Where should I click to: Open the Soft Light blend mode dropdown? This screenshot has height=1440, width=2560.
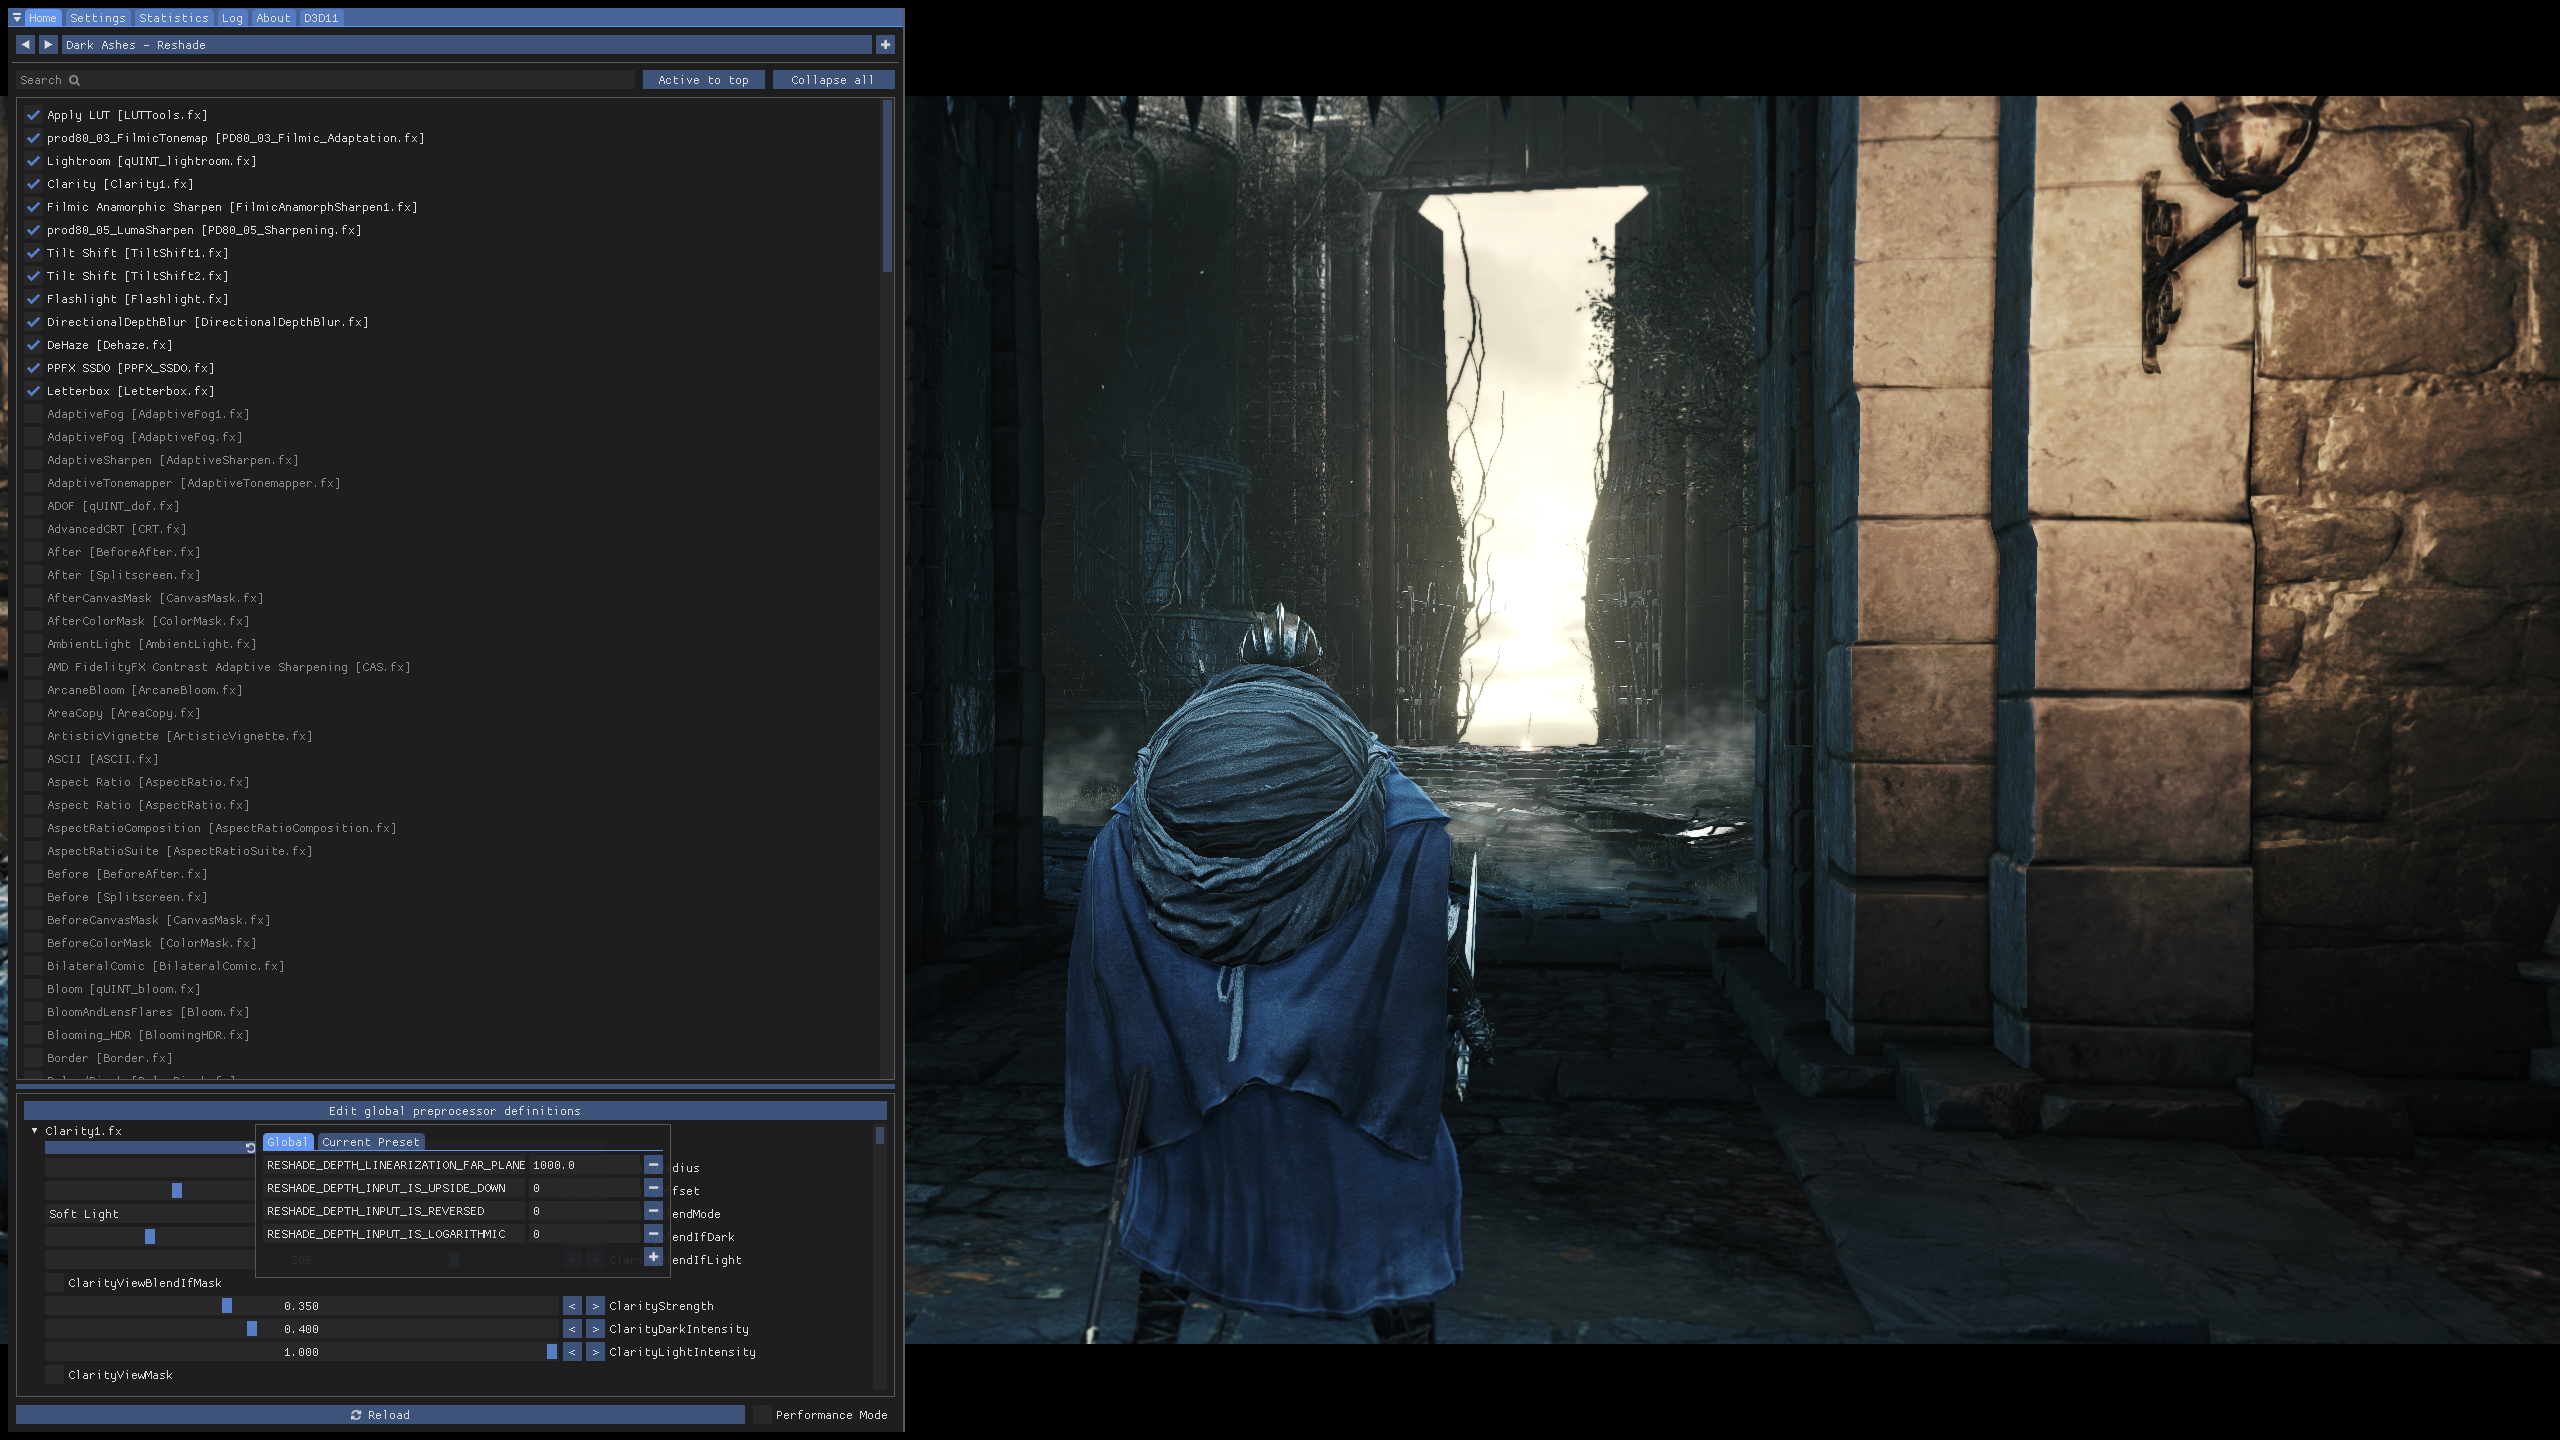pos(150,1214)
